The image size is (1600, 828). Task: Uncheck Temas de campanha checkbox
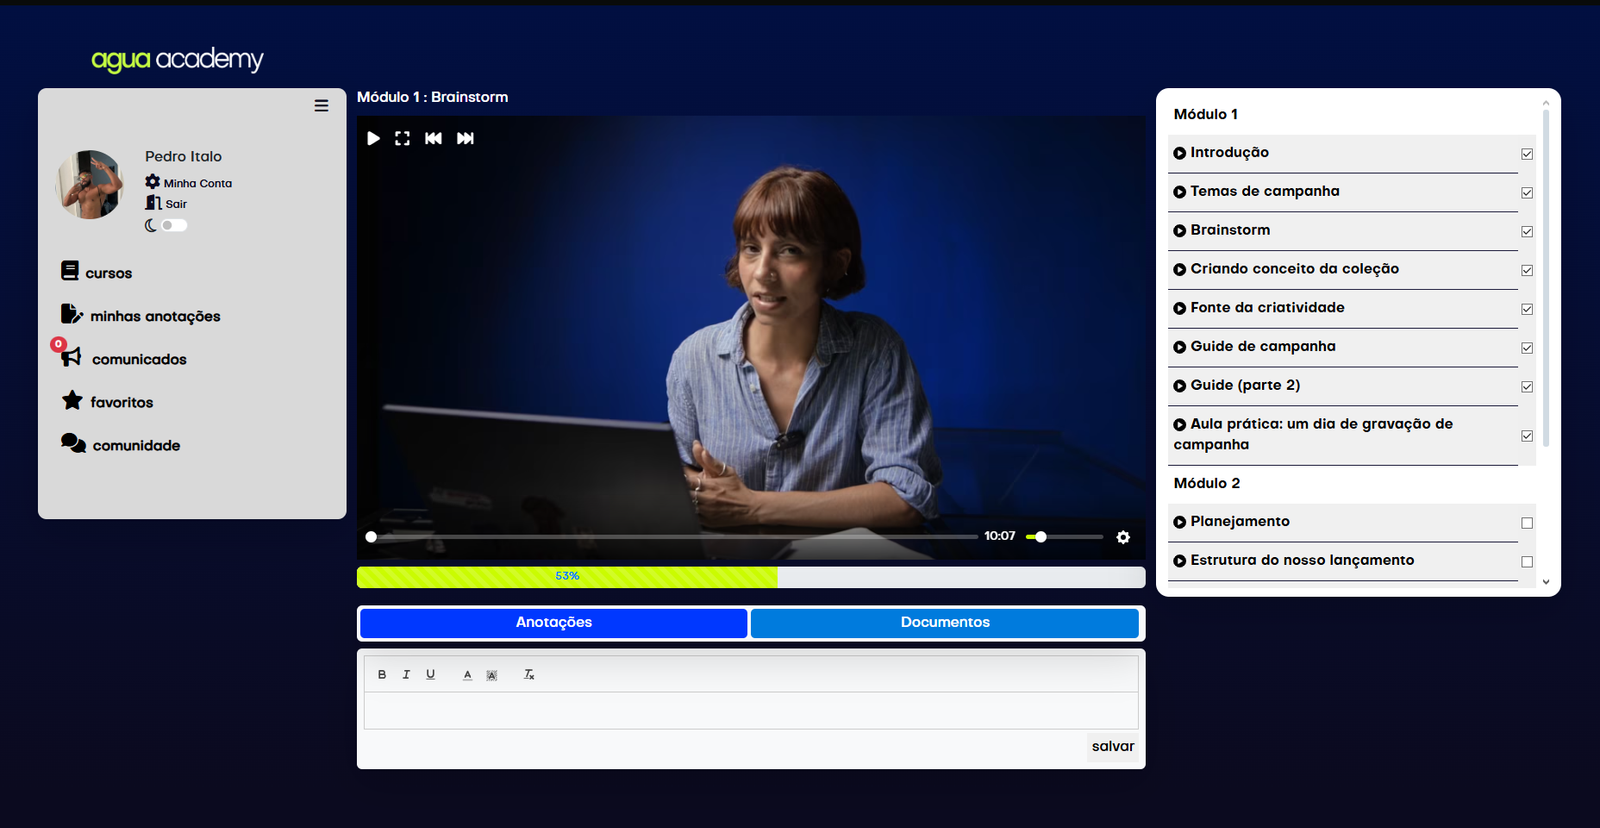point(1527,193)
